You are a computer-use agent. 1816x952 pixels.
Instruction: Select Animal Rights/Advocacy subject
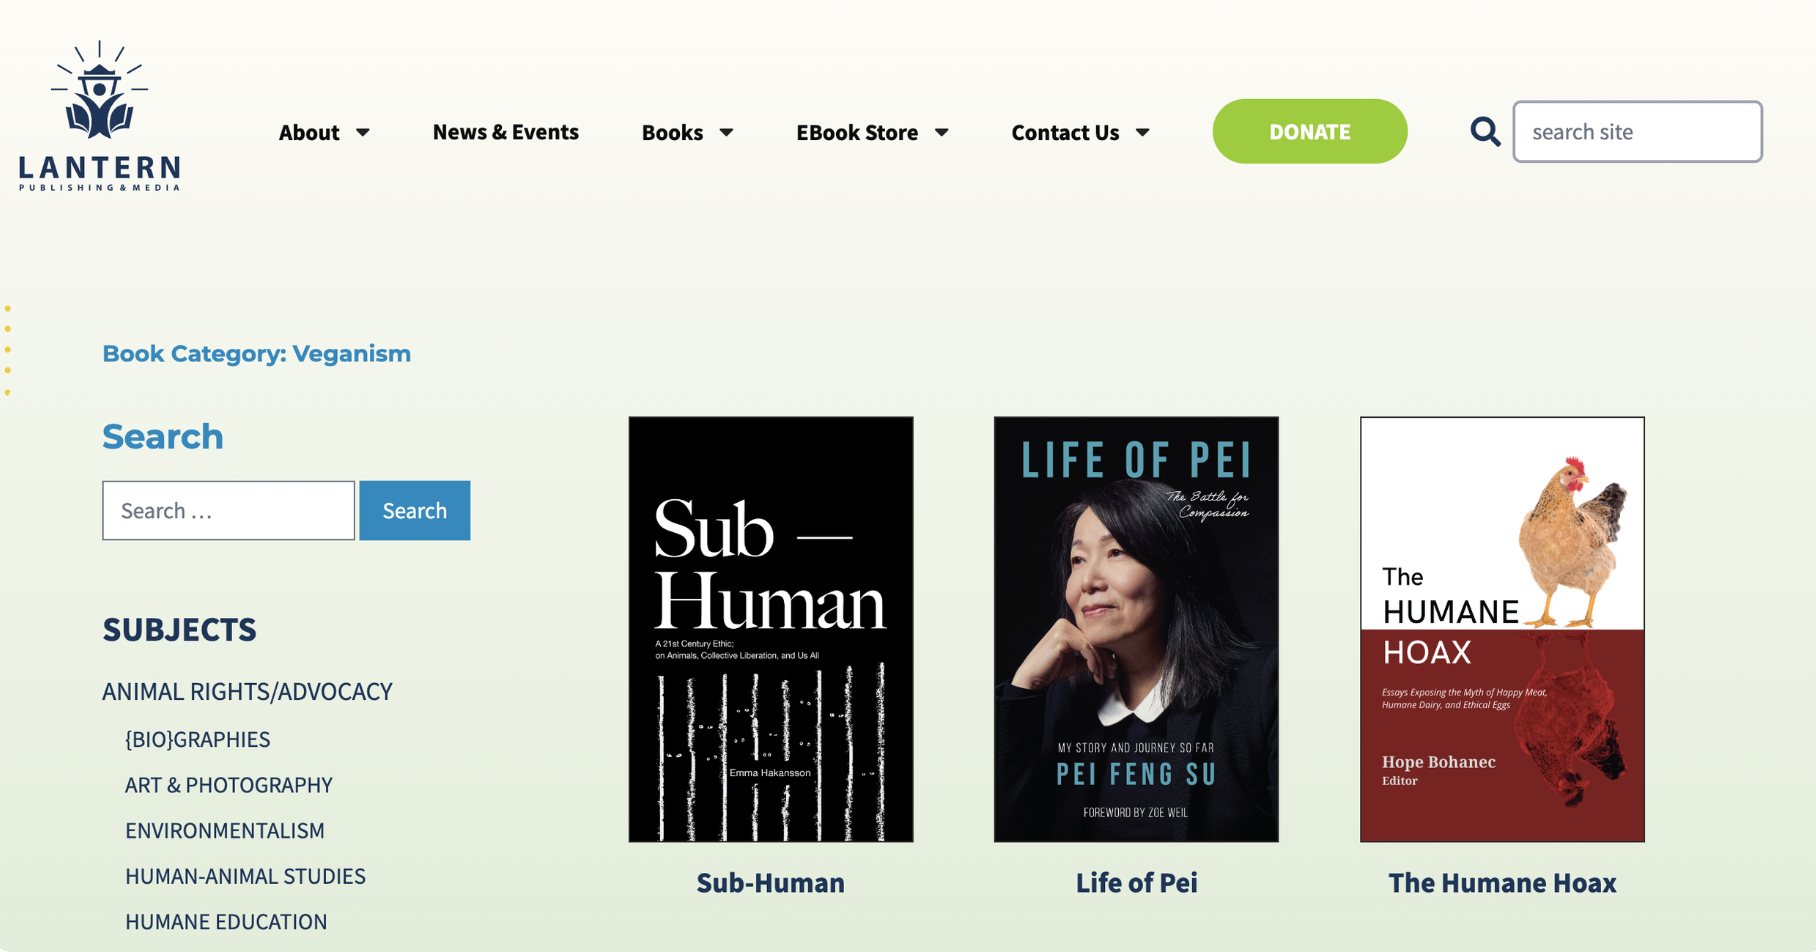click(247, 691)
